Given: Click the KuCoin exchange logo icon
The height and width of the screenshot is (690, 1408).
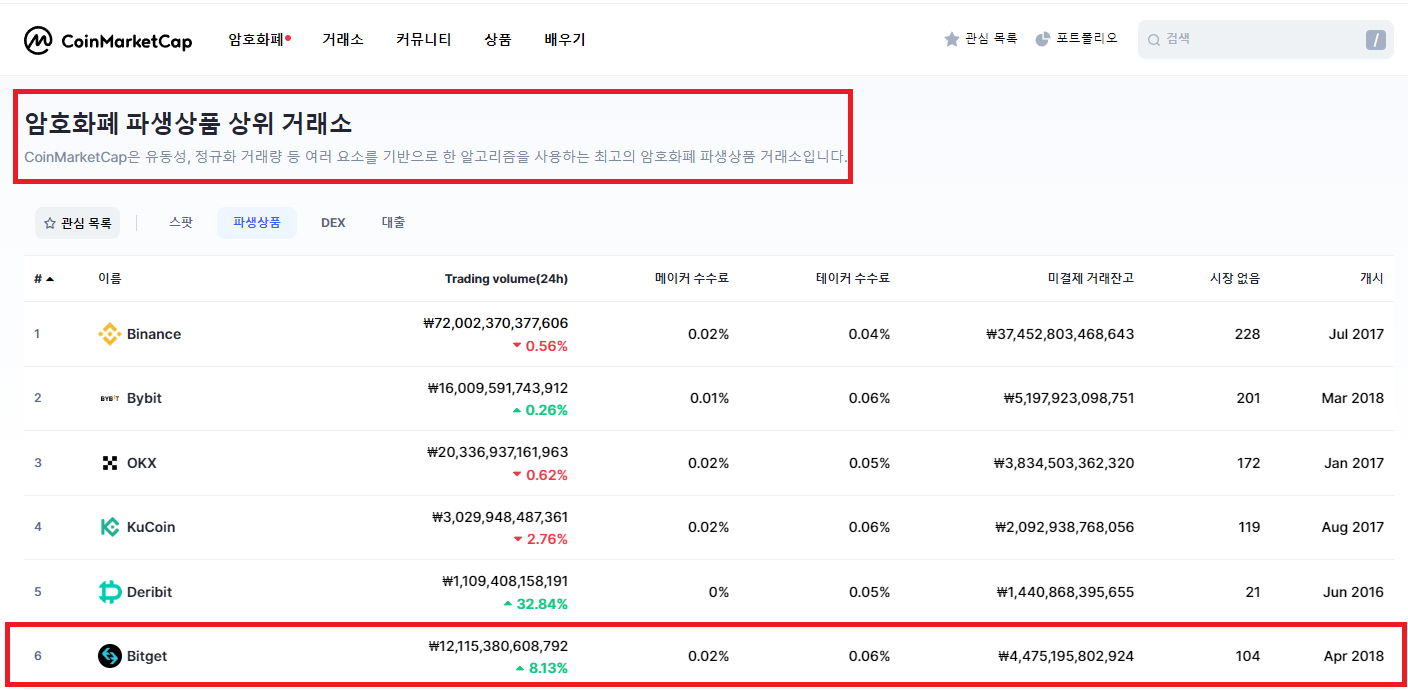Looking at the screenshot, I should tap(108, 527).
